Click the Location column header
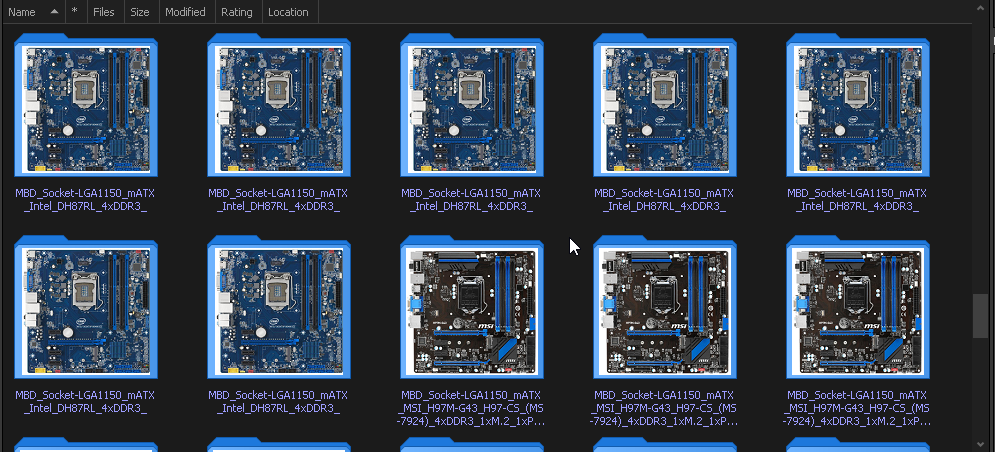This screenshot has width=995, height=452. click(289, 12)
